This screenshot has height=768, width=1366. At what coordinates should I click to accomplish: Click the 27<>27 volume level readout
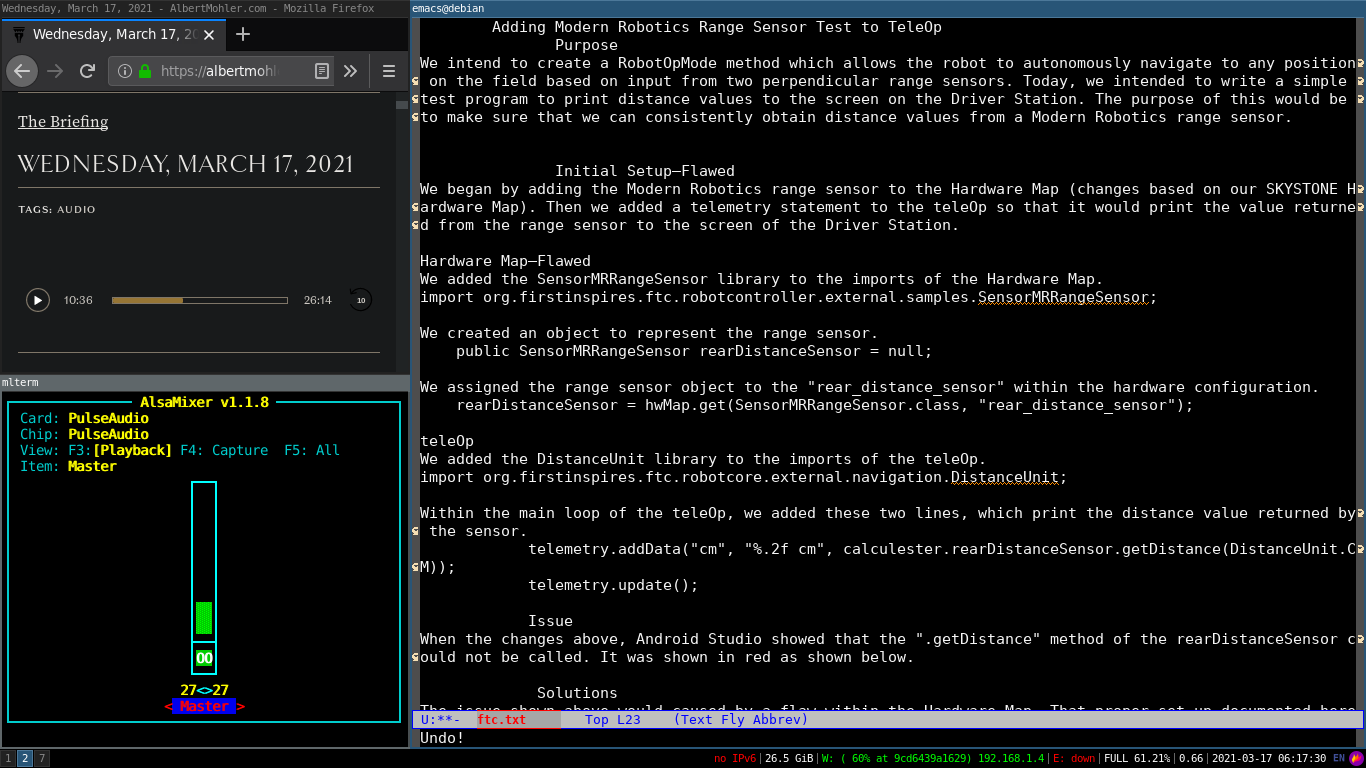(x=204, y=690)
